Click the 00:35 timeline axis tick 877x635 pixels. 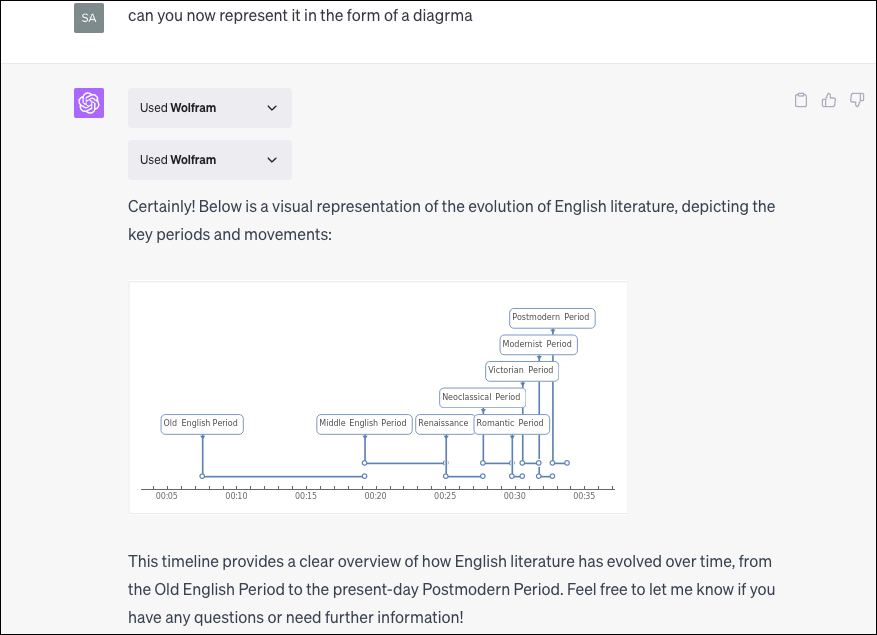tap(584, 496)
